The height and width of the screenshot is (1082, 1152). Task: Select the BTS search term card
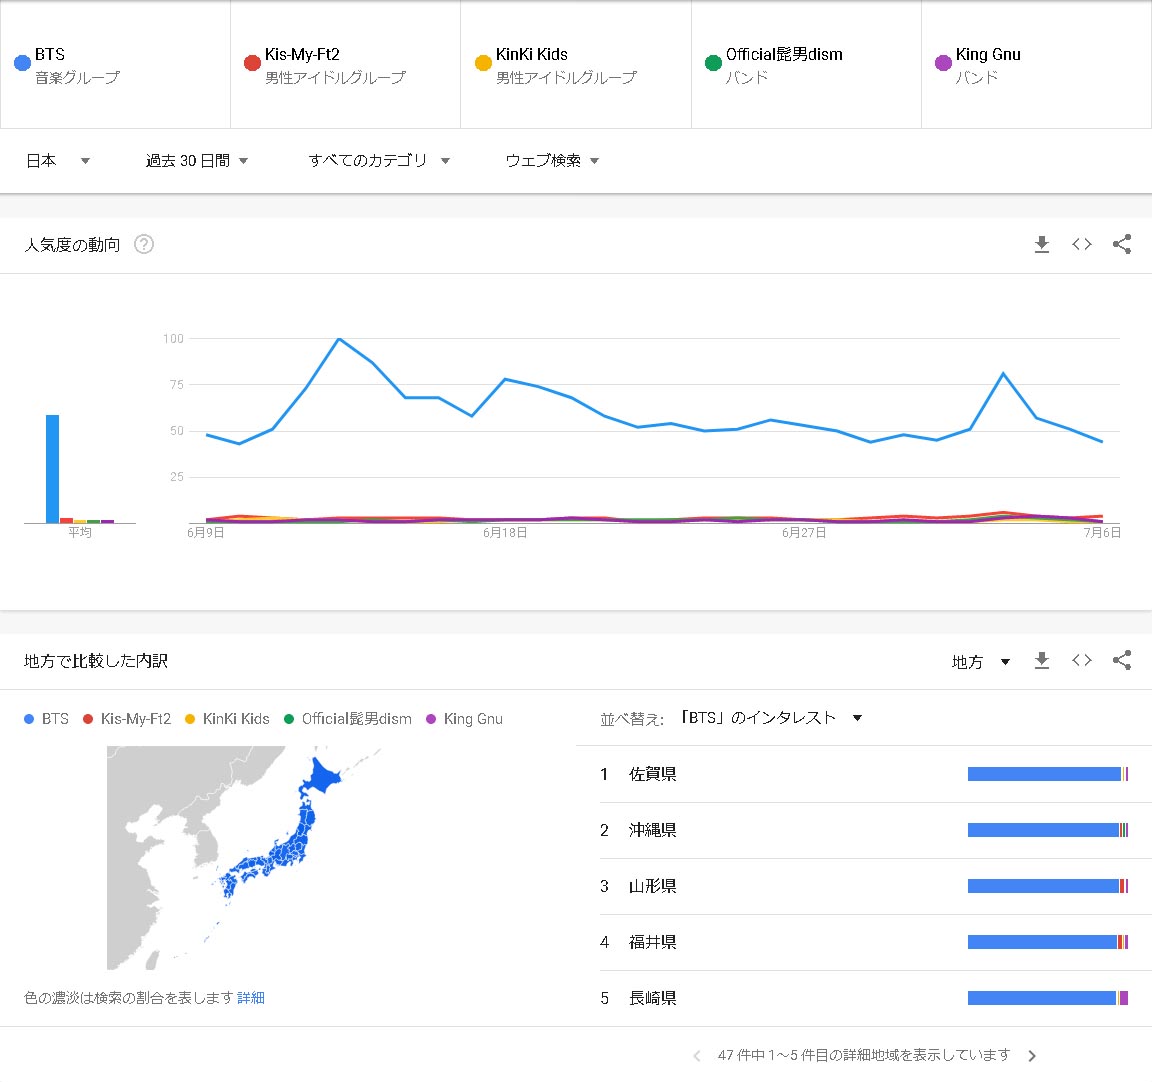115,65
